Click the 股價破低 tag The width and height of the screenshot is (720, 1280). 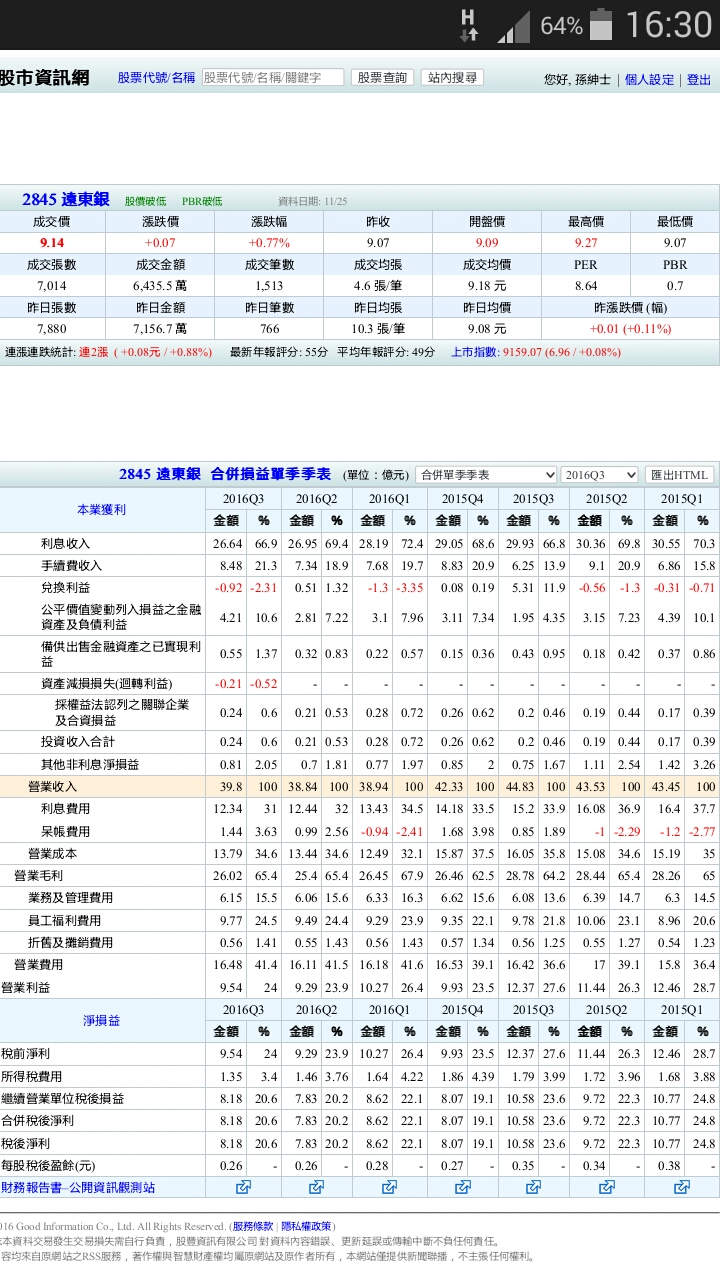click(x=145, y=201)
